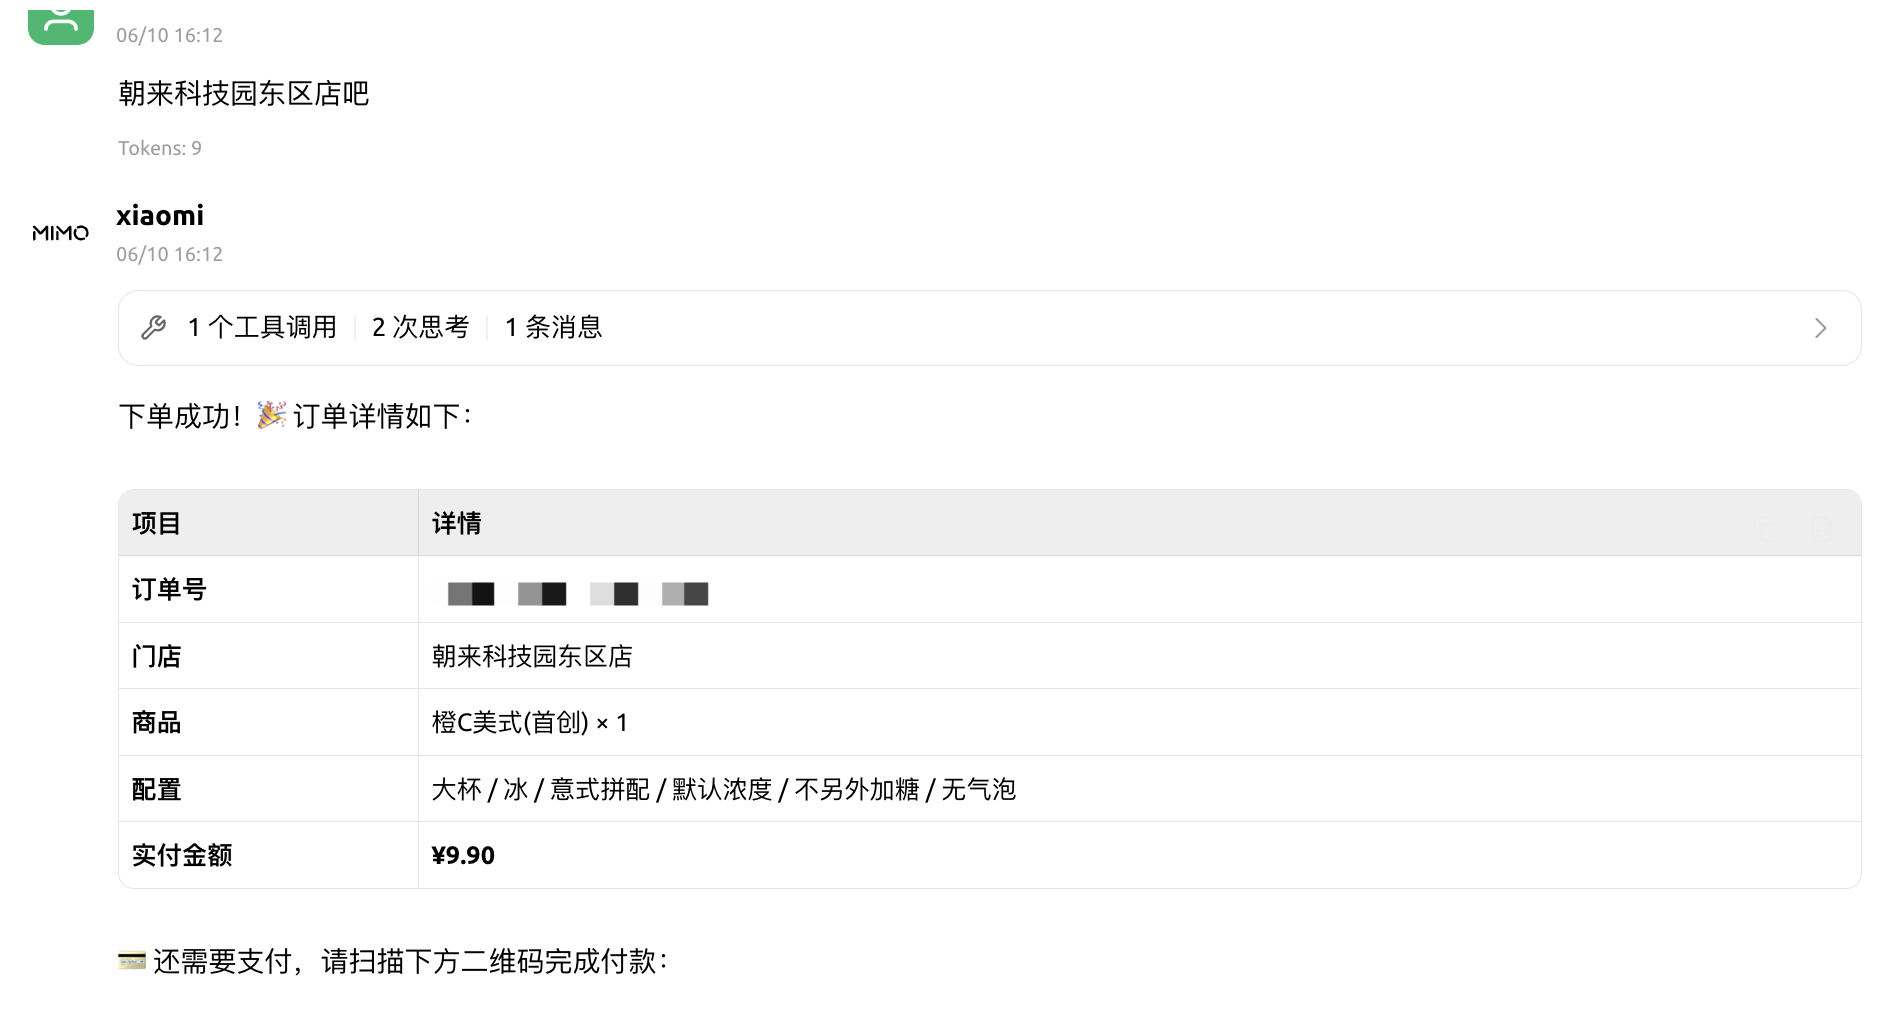The image size is (1900, 1034).
Task: Click the timestamp under the xiaomi name
Action: pyautogui.click(x=169, y=254)
